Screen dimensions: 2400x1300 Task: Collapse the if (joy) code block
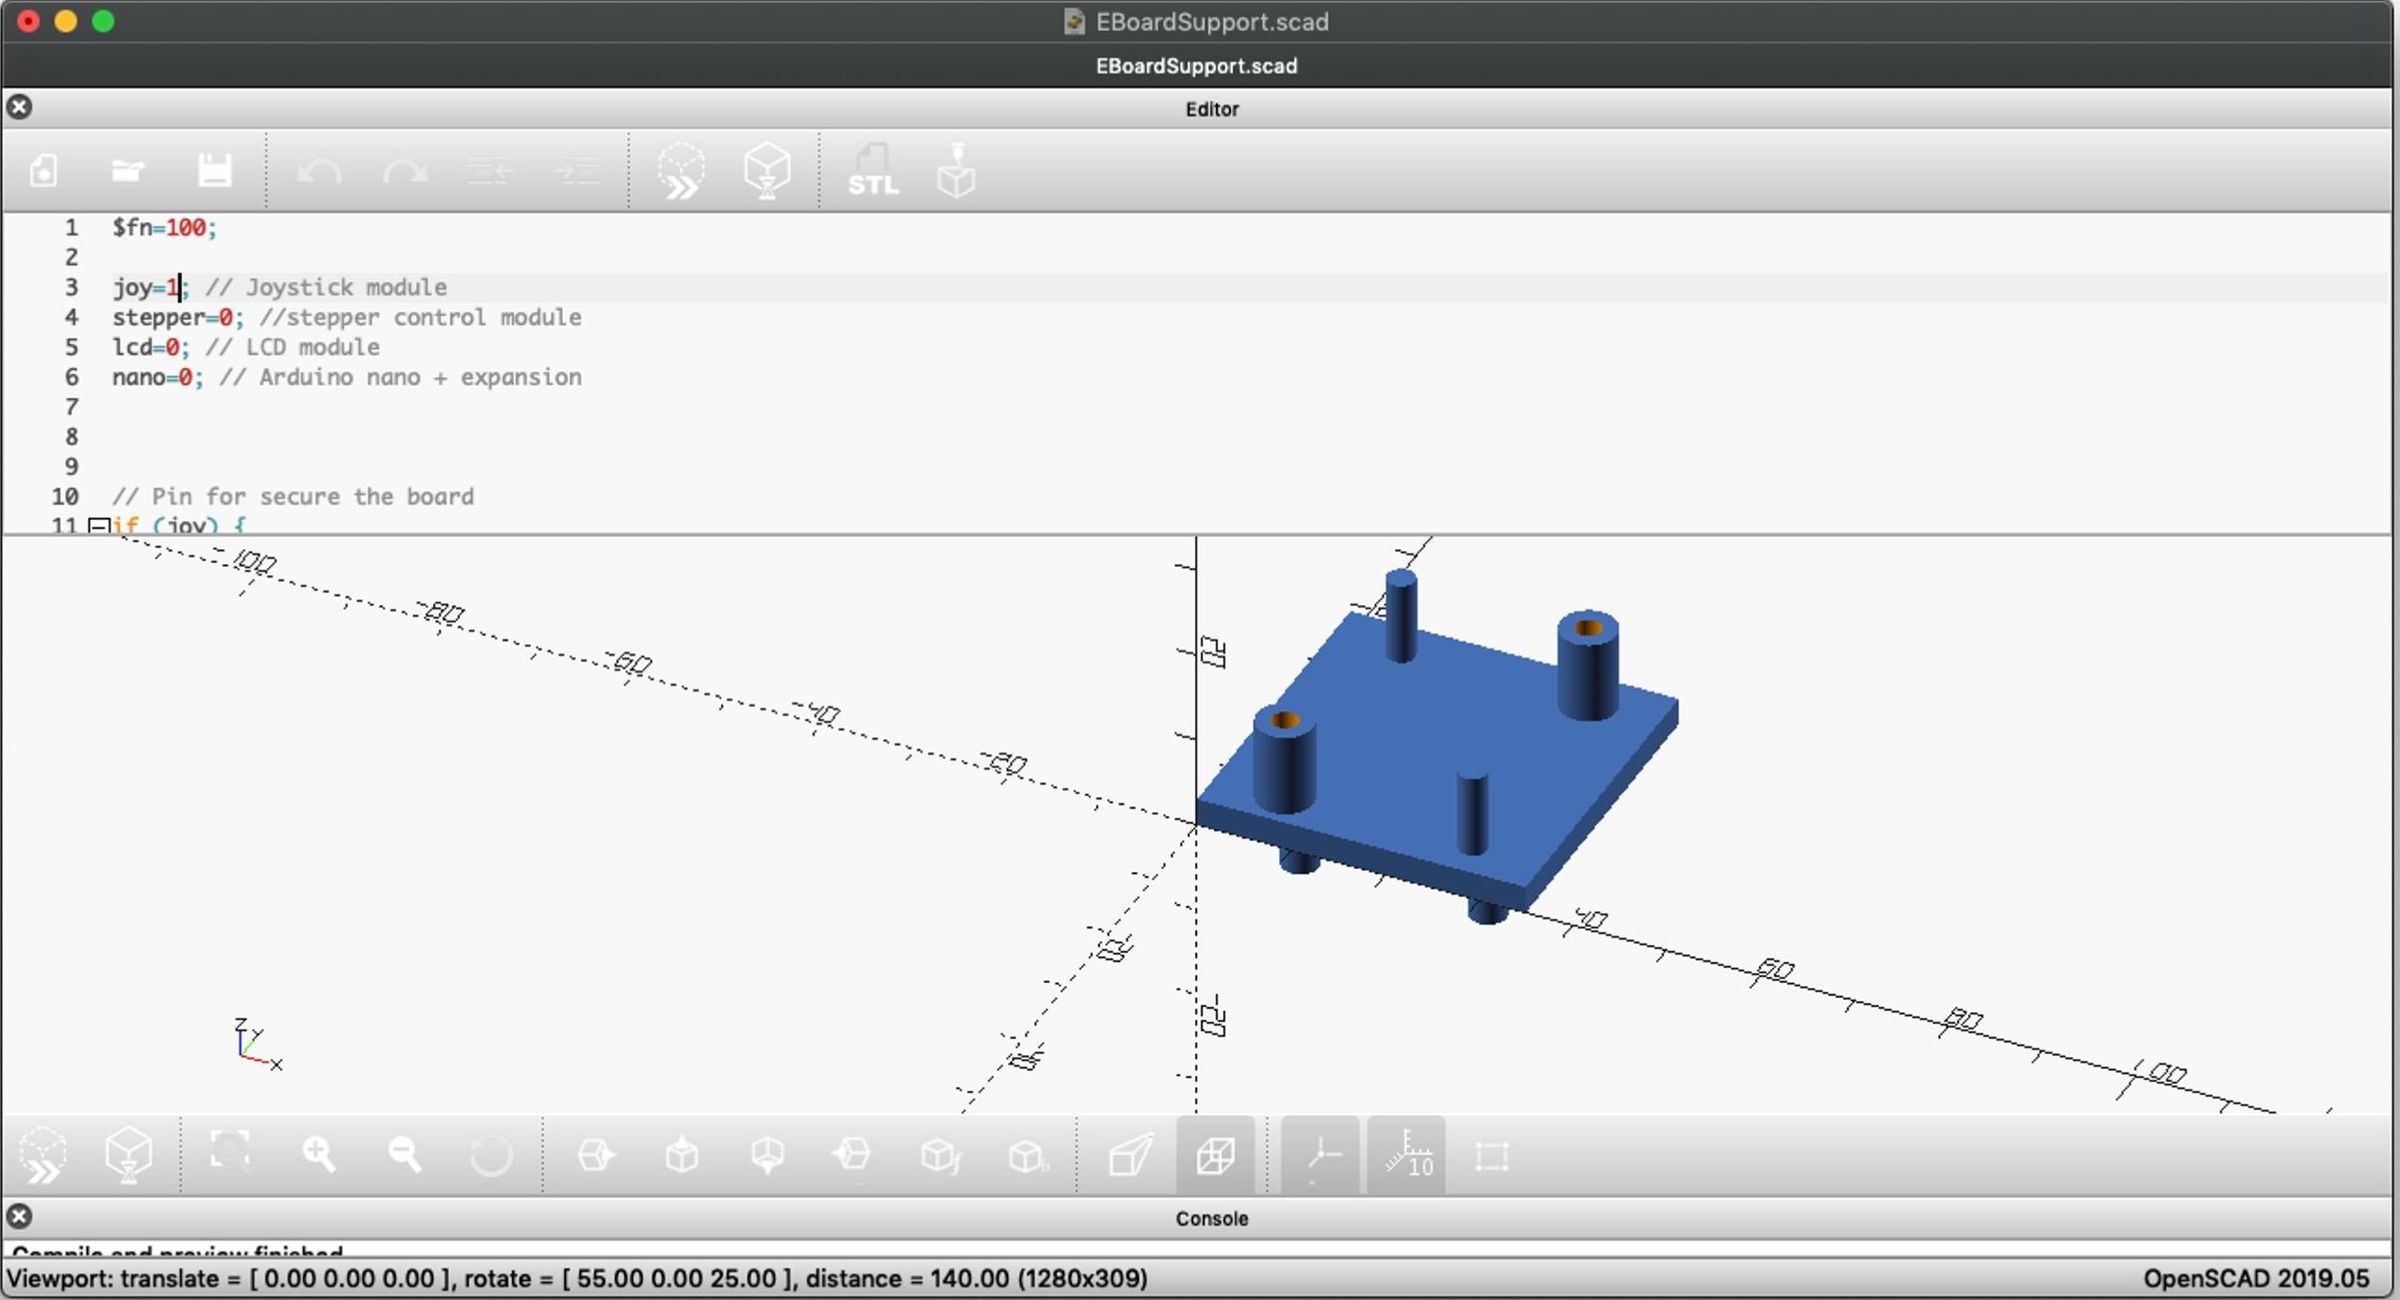coord(97,525)
